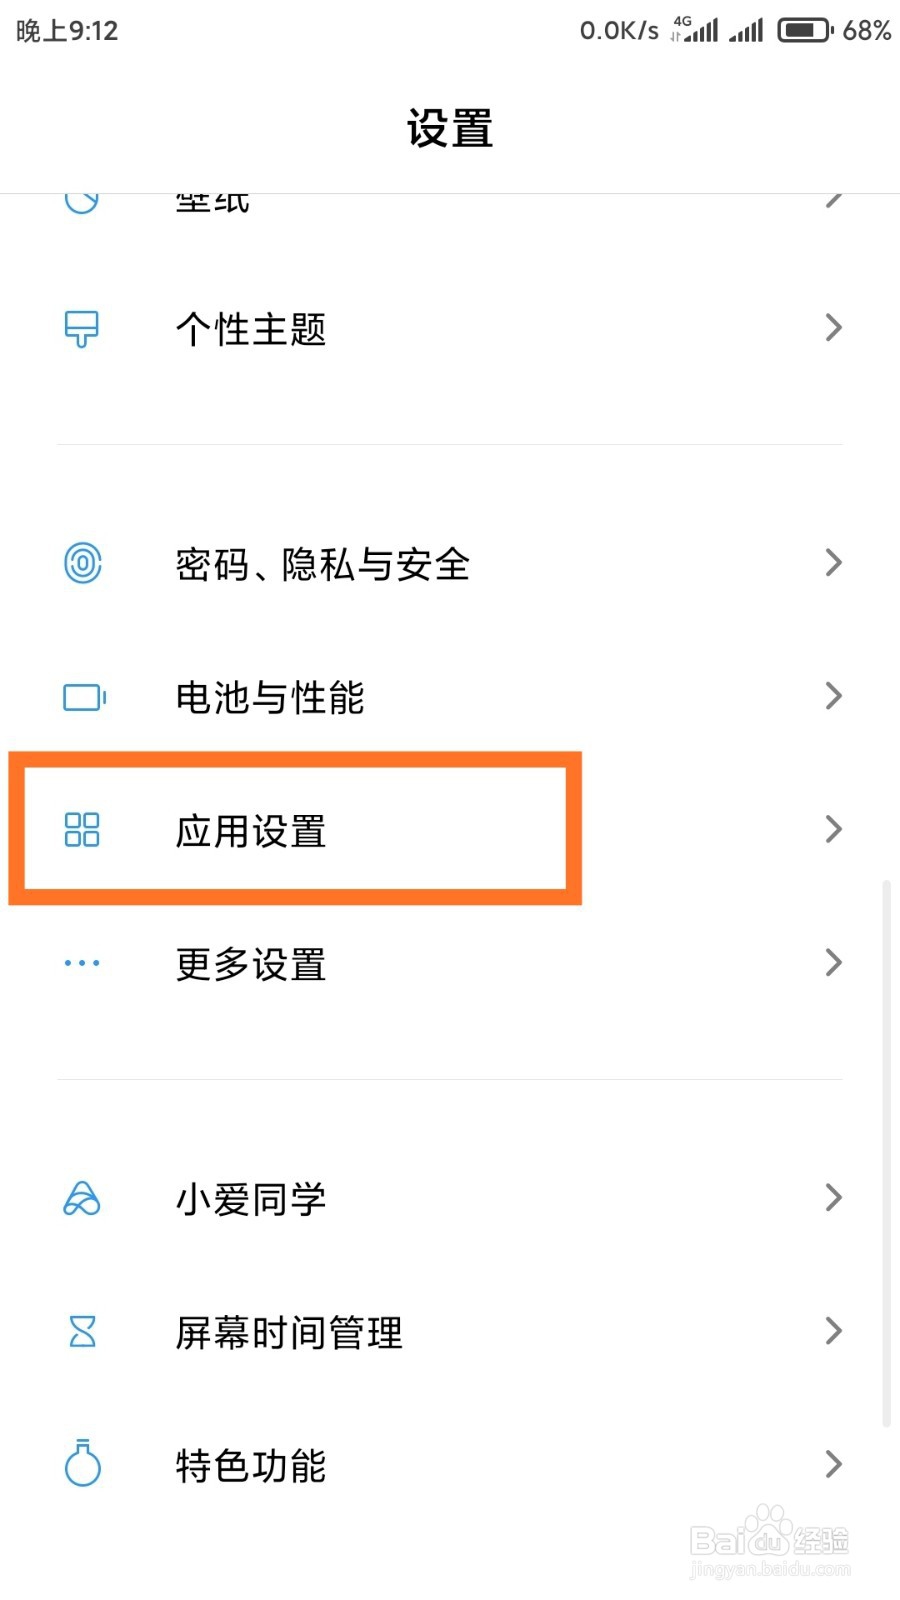The height and width of the screenshot is (1600, 900).
Task: Click the 壁纸 wallpaper icon
Action: (x=82, y=197)
